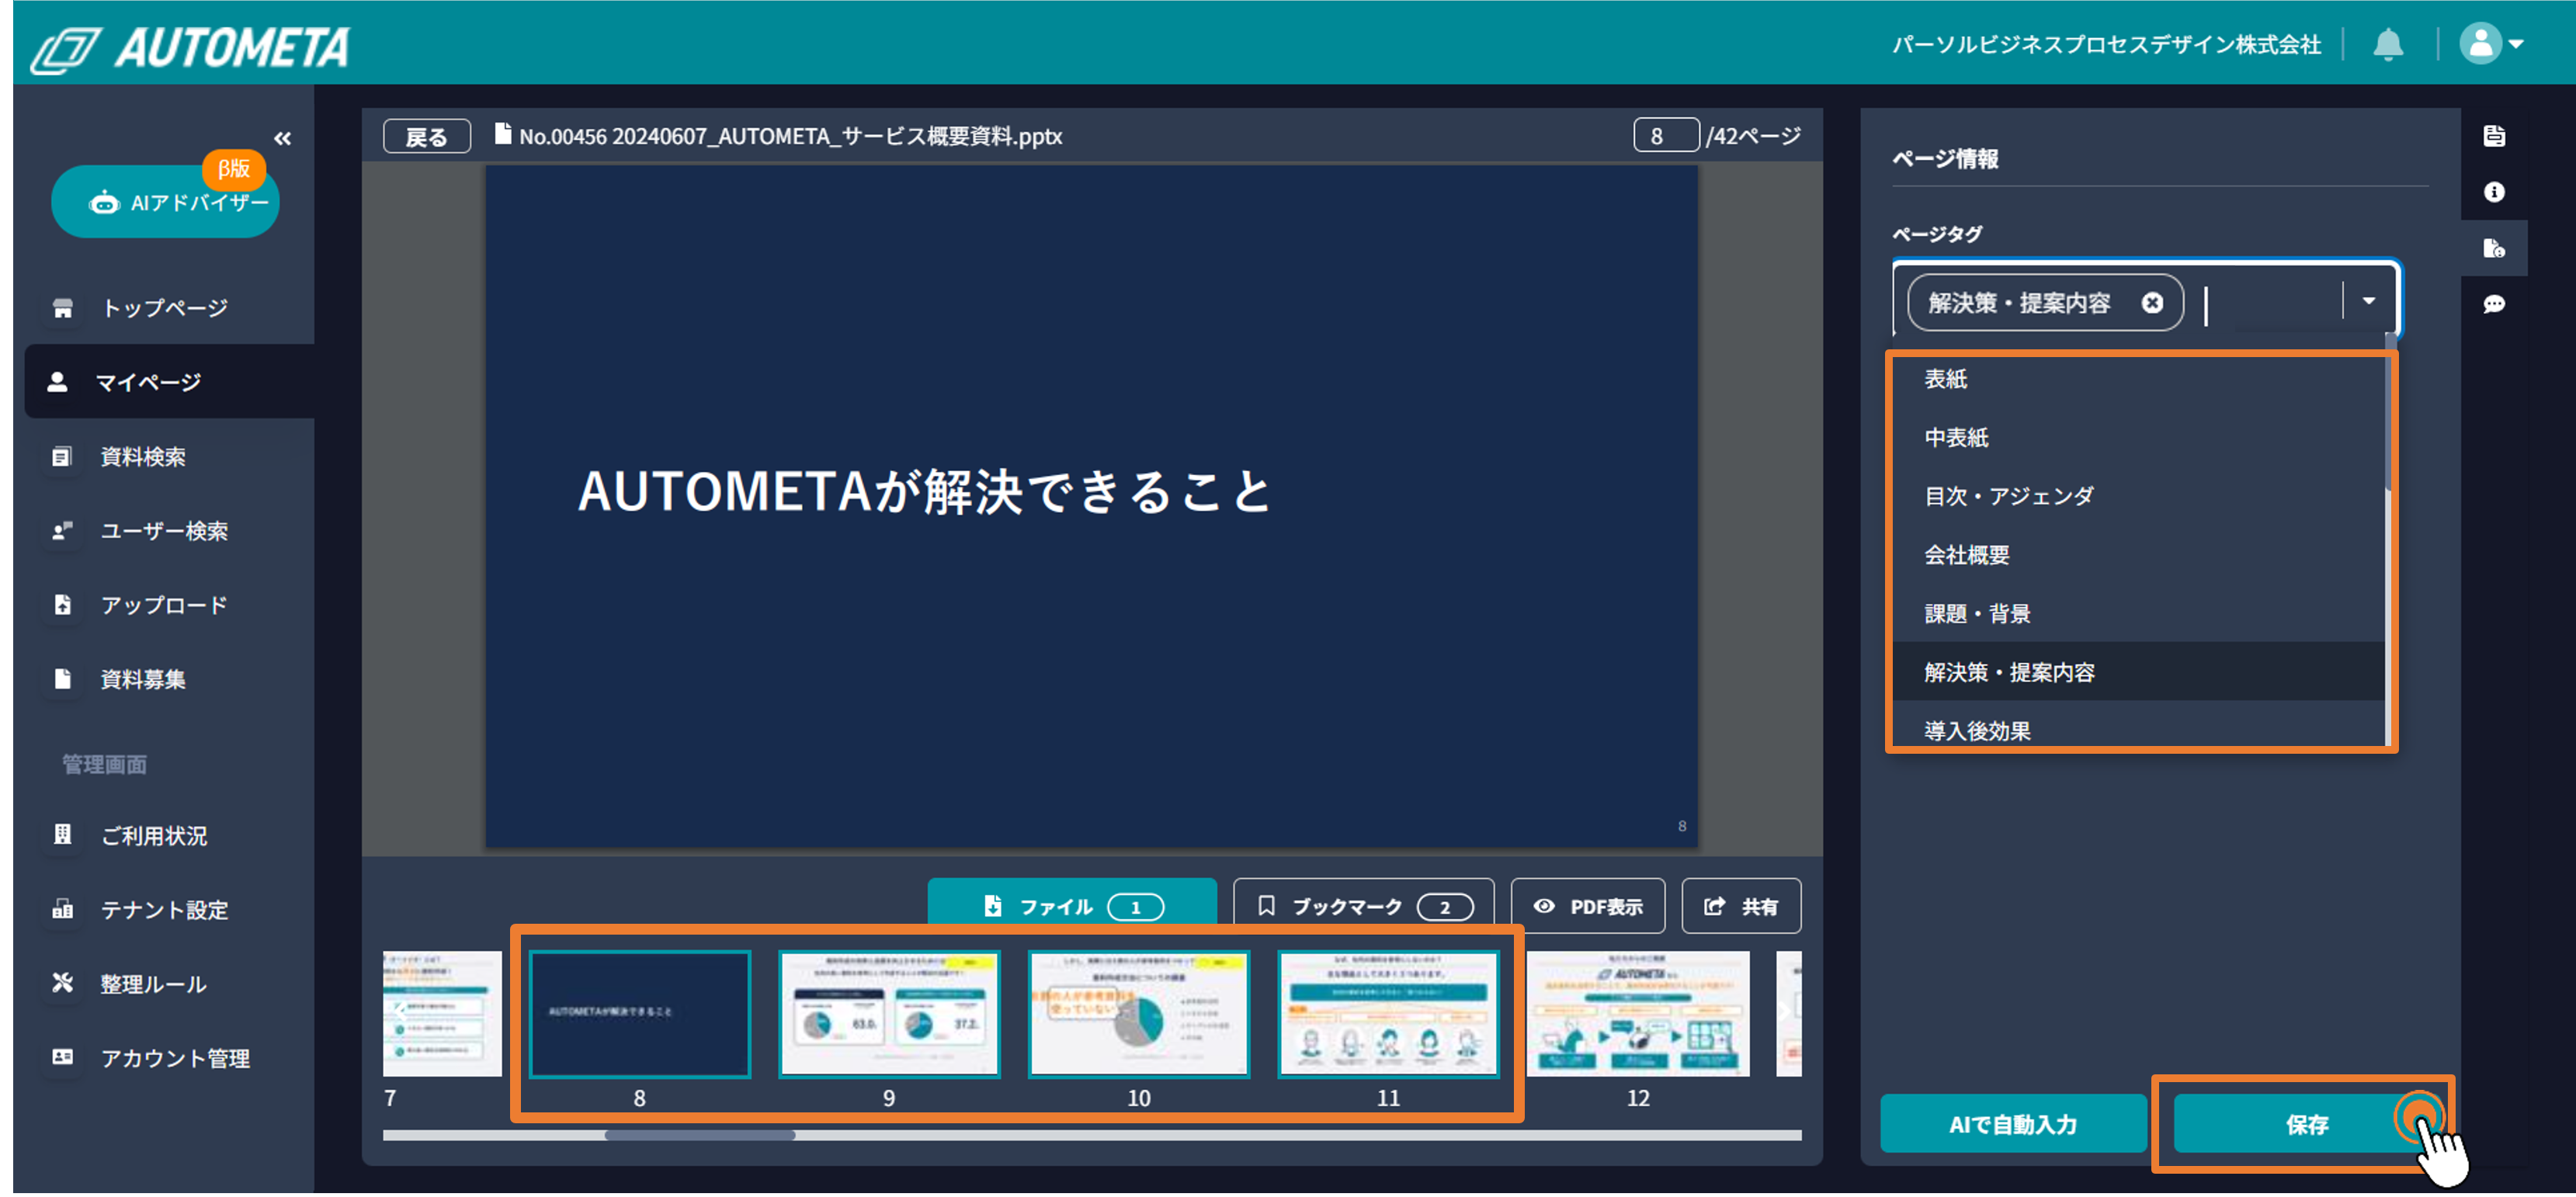2576x1197 pixels.
Task: Click the thumbnail strip horizontal scrollbar
Action: click(x=700, y=1135)
